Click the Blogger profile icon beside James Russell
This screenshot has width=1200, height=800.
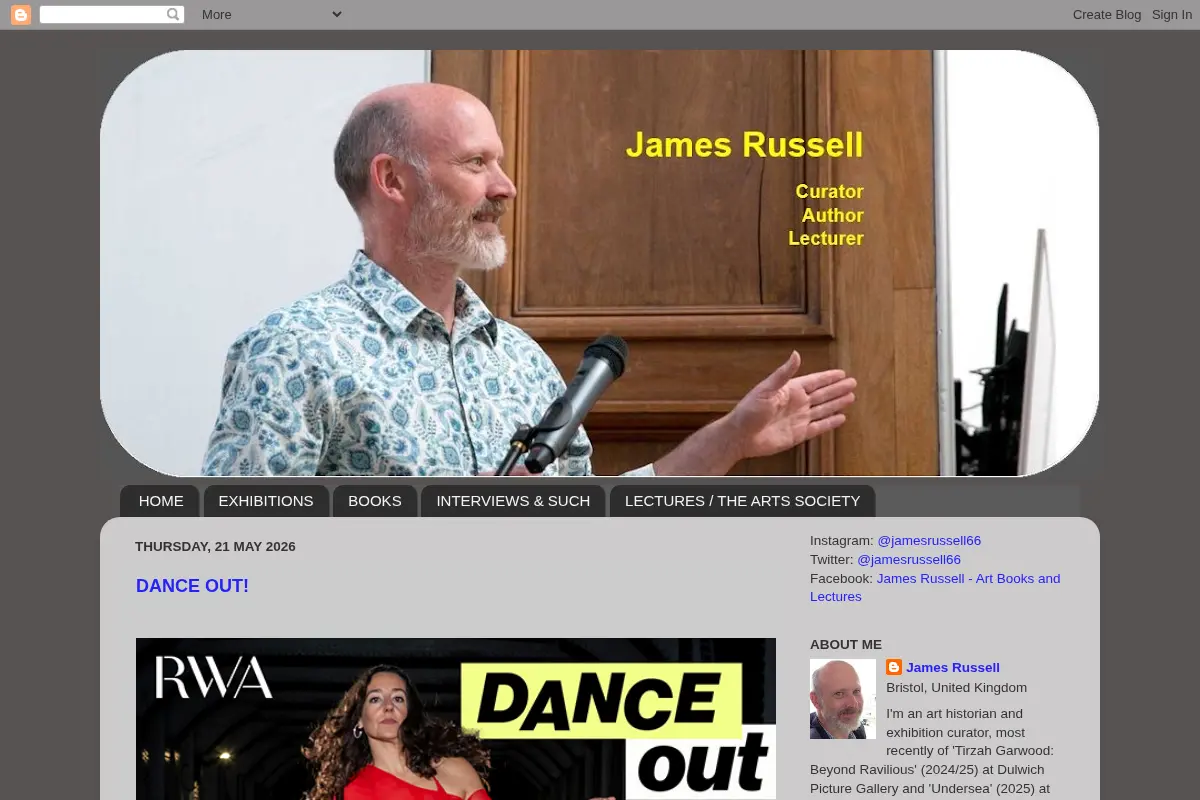[x=894, y=667]
